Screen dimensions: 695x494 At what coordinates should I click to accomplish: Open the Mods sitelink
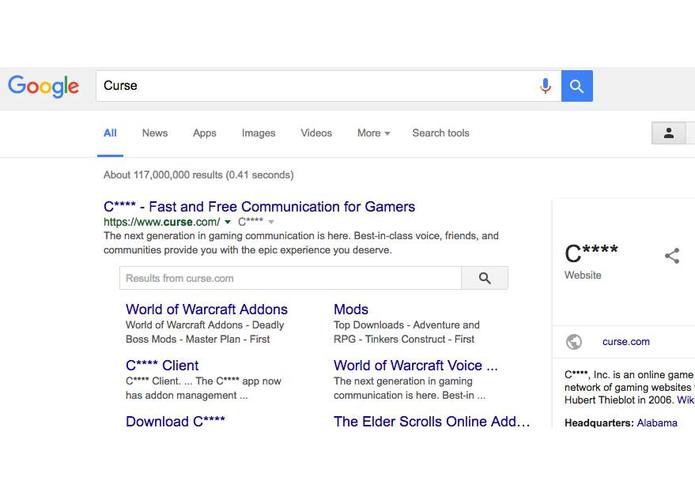pos(351,309)
